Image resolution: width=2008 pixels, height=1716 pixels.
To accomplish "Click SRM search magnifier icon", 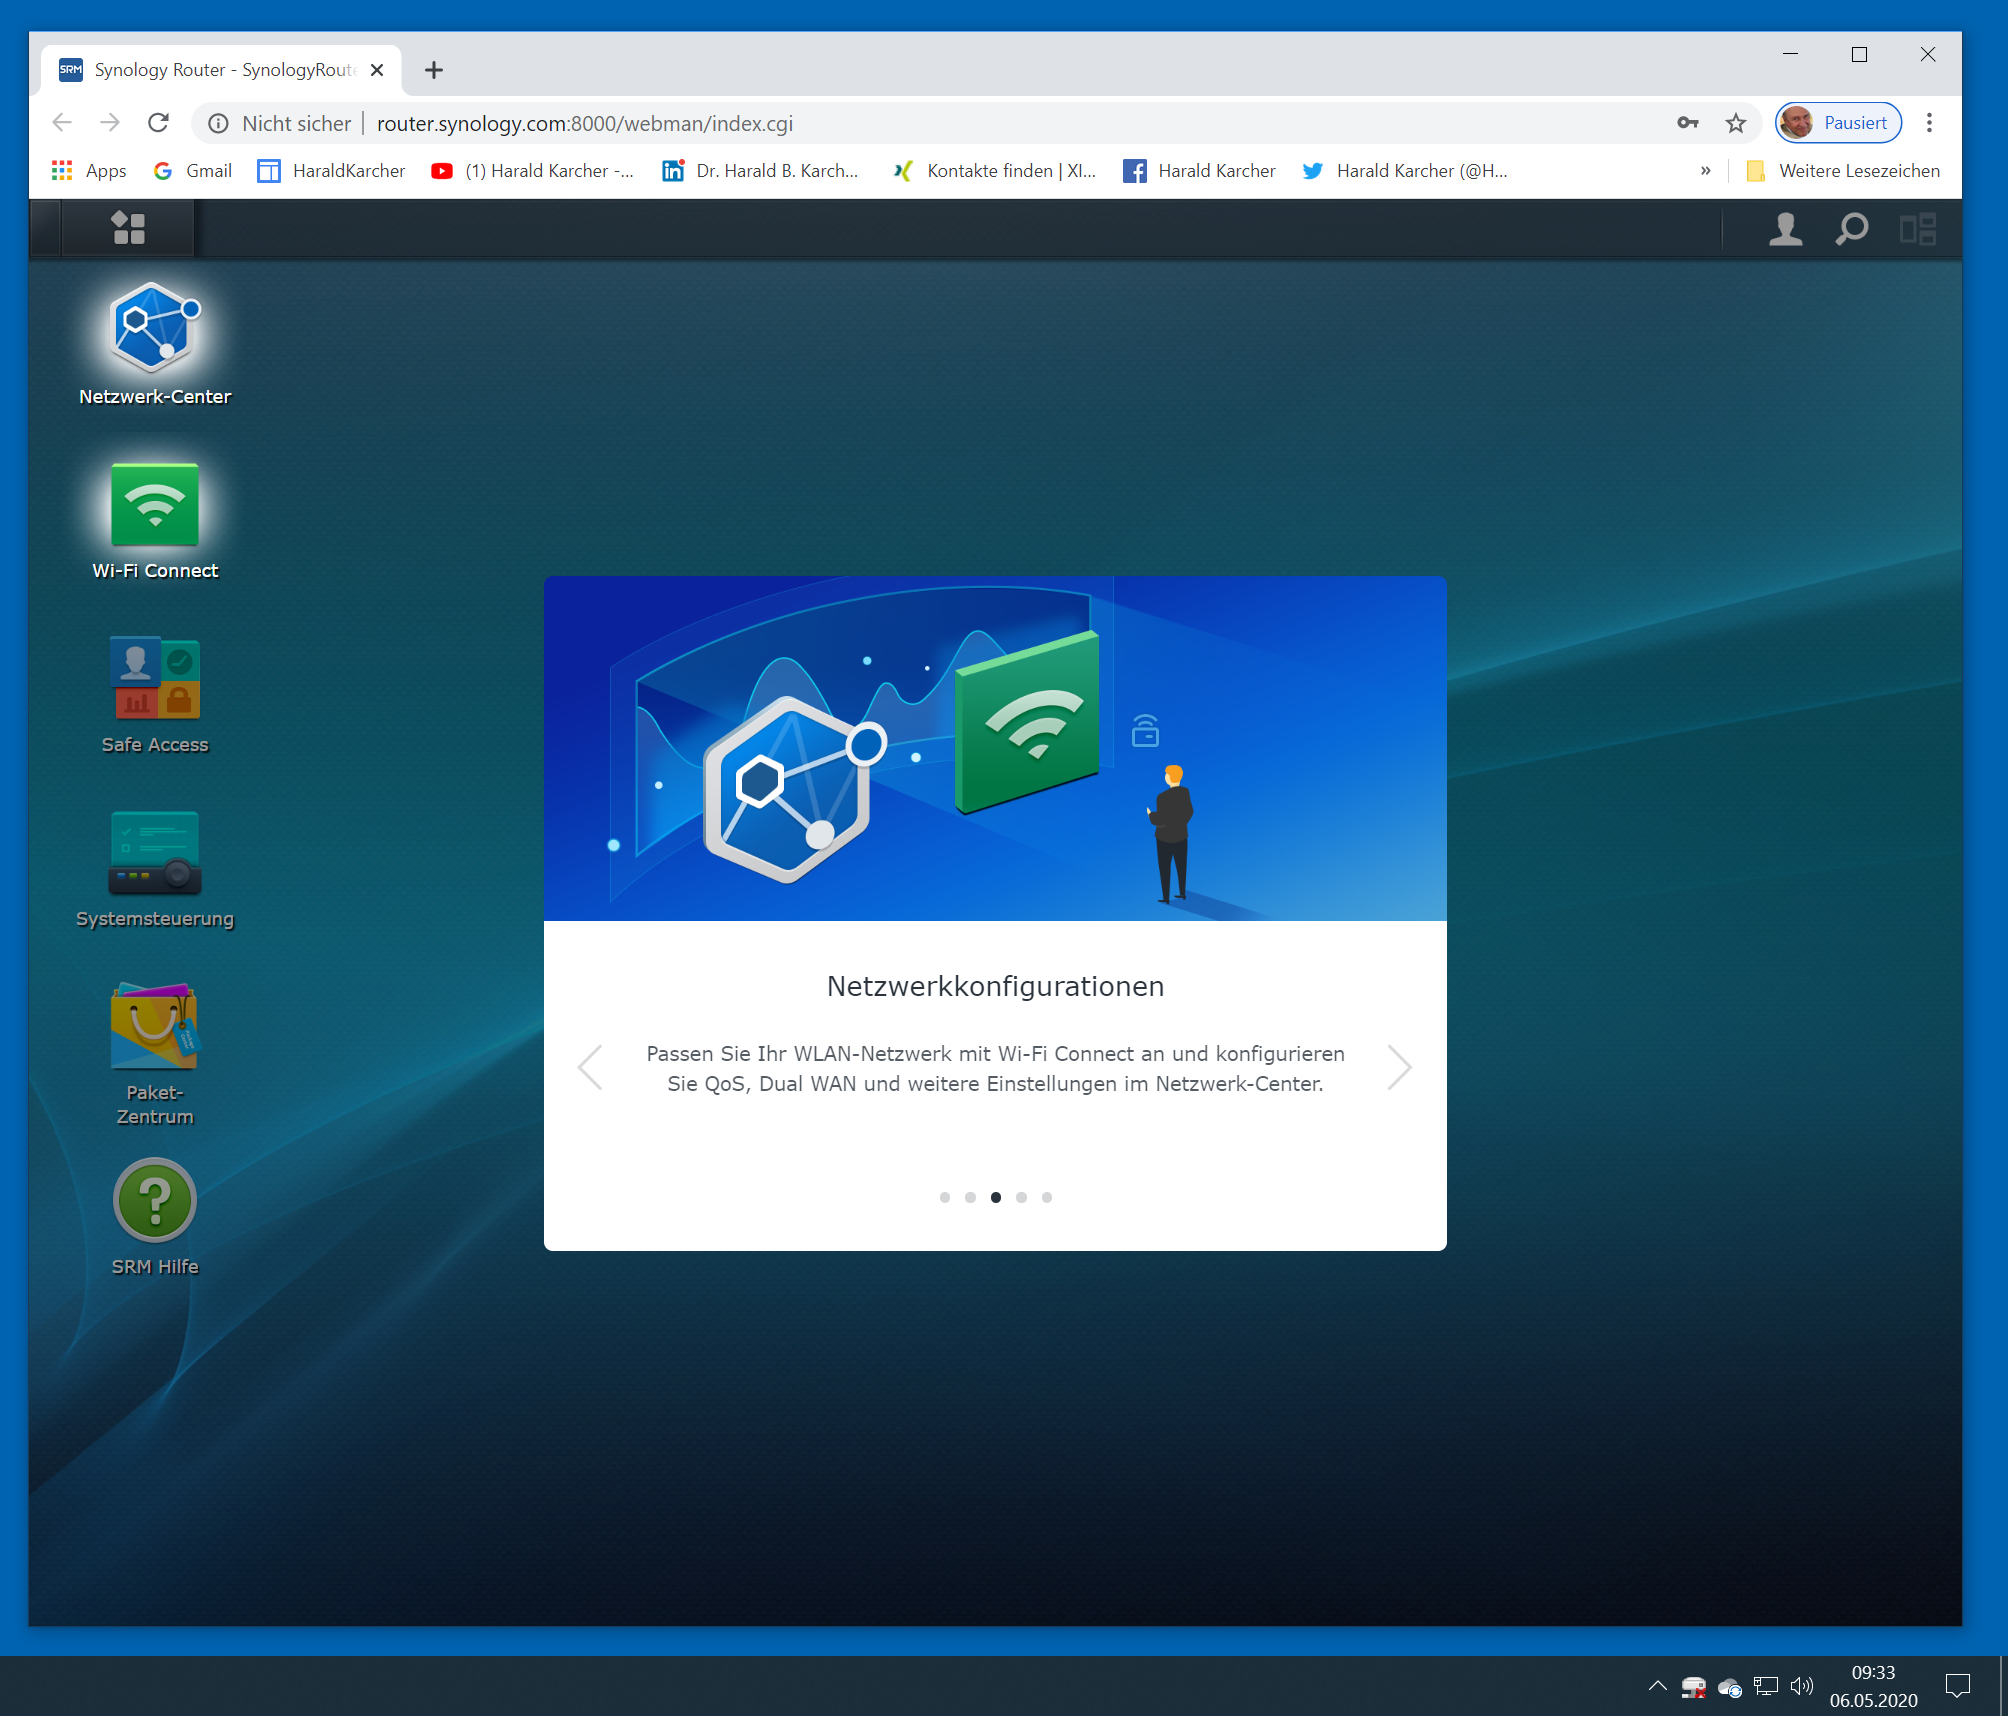I will [1851, 229].
